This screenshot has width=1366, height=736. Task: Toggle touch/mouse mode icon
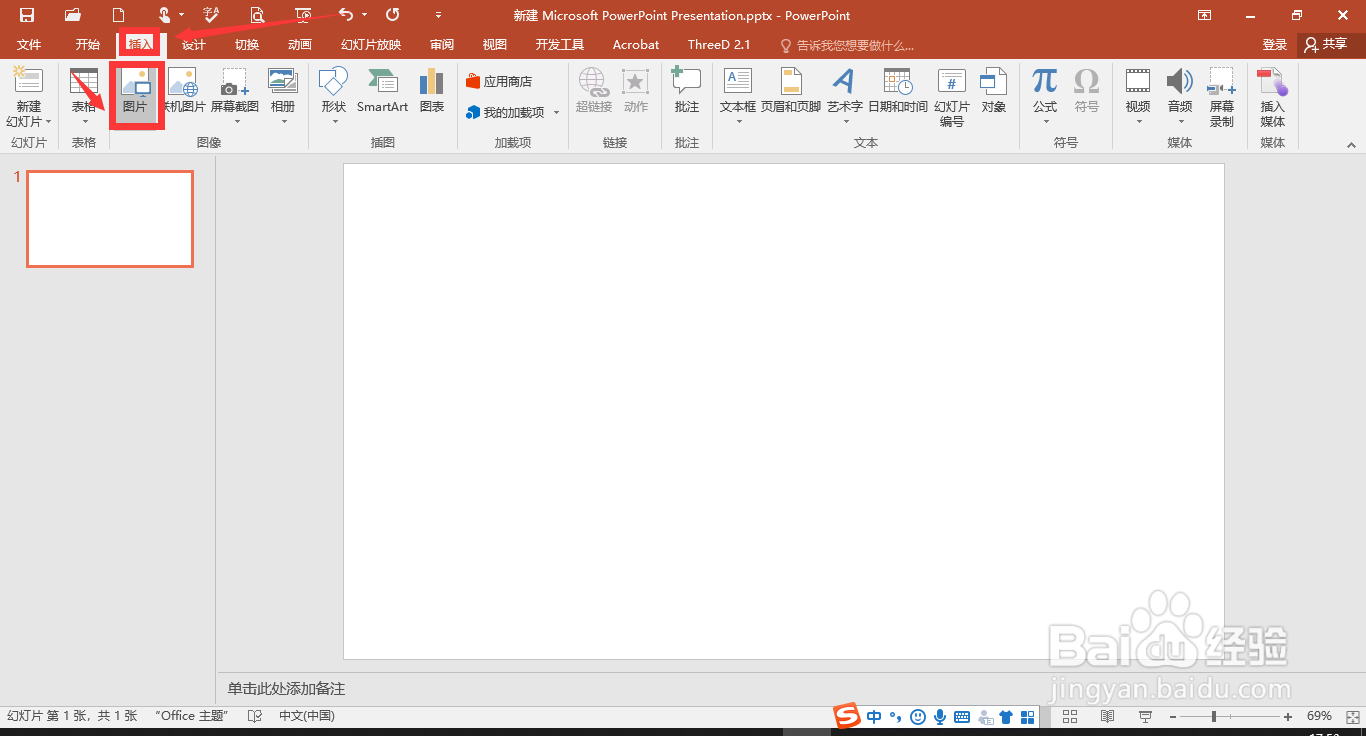tap(164, 15)
